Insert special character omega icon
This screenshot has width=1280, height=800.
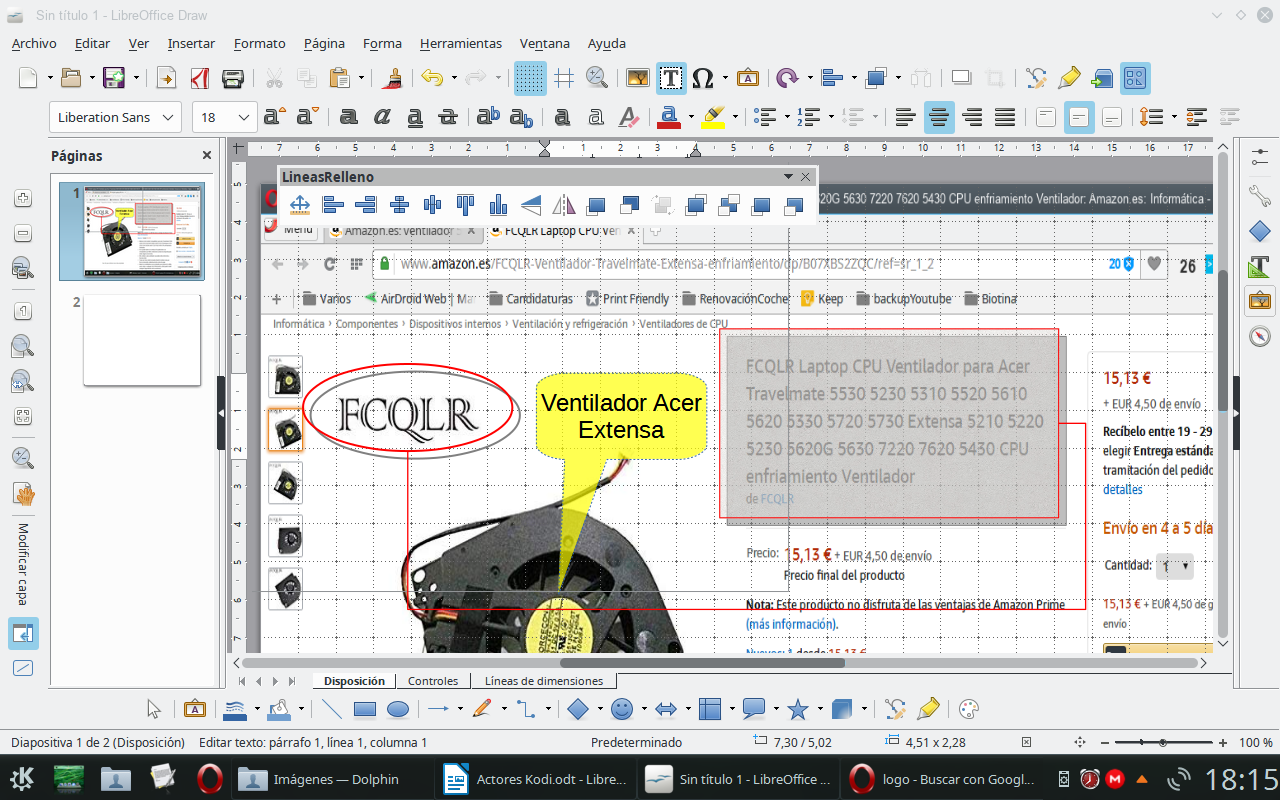point(703,78)
